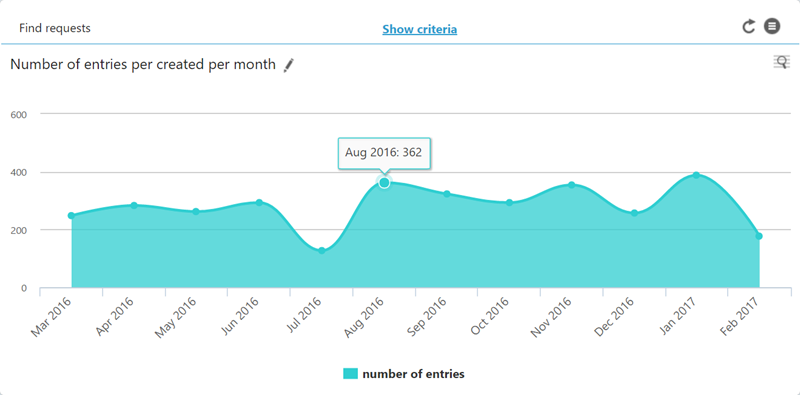
Task: Select the Aug 2016 data point
Action: tap(384, 182)
